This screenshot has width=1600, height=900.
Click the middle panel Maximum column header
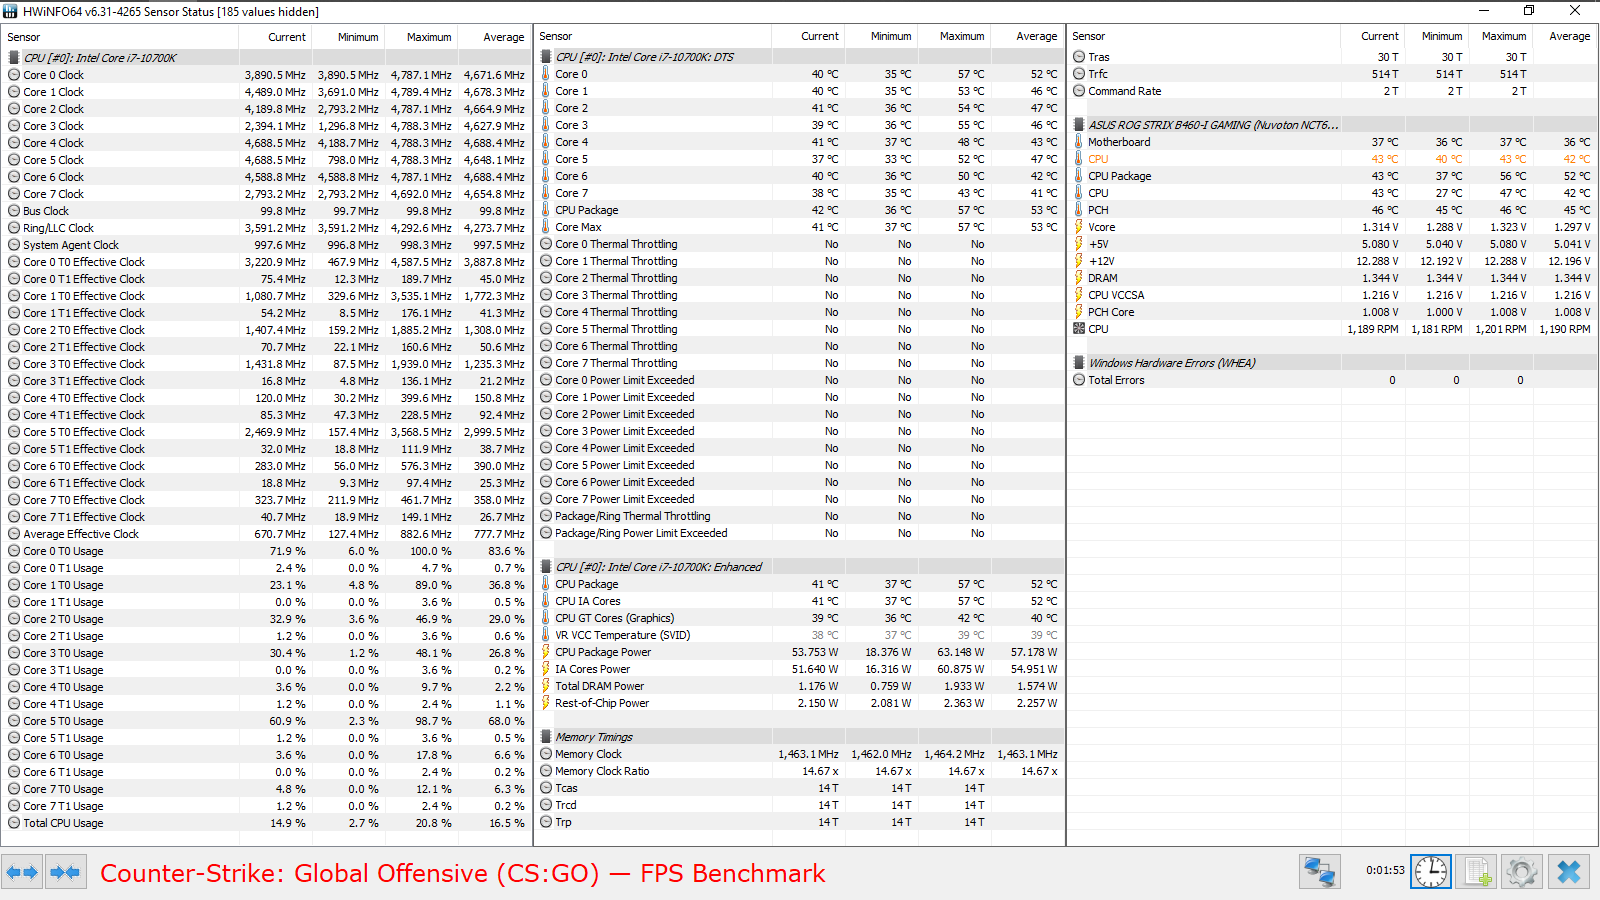tap(954, 36)
